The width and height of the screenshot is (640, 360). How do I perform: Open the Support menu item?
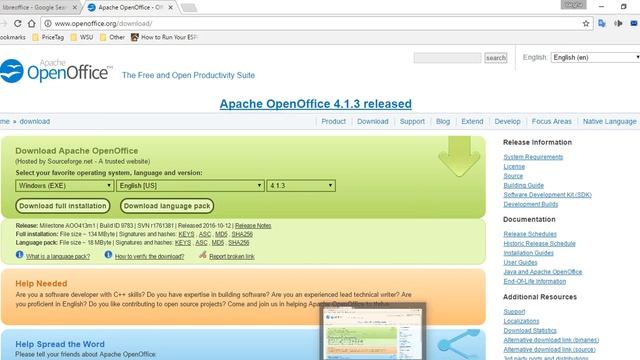(412, 122)
